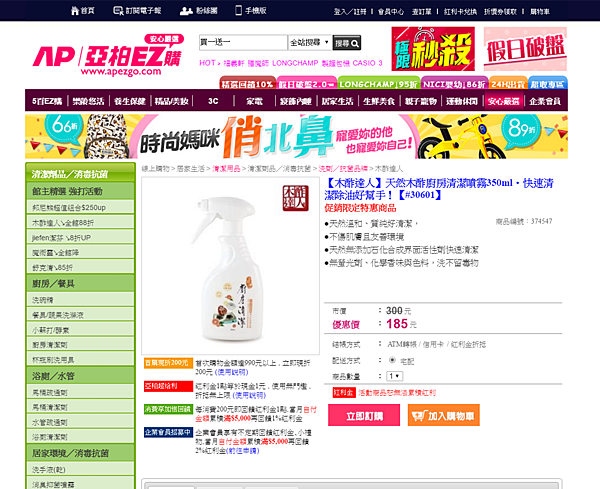Viewport: 600px width, 489px height.
Task: Select the 宅配 delivery radio button
Action: 392,360
